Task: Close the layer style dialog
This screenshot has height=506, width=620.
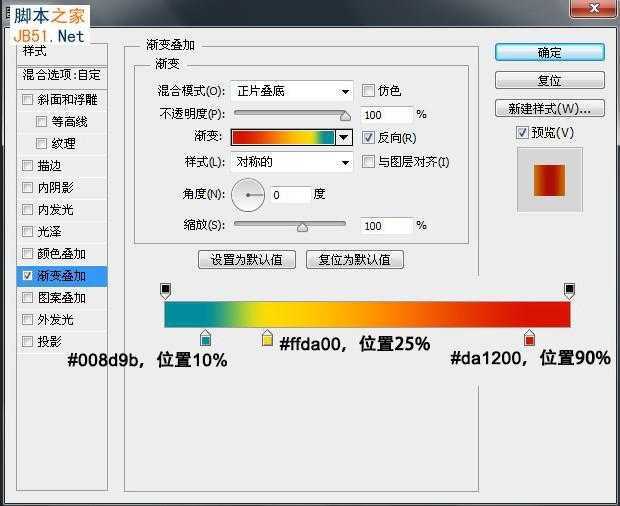Action: (x=594, y=8)
